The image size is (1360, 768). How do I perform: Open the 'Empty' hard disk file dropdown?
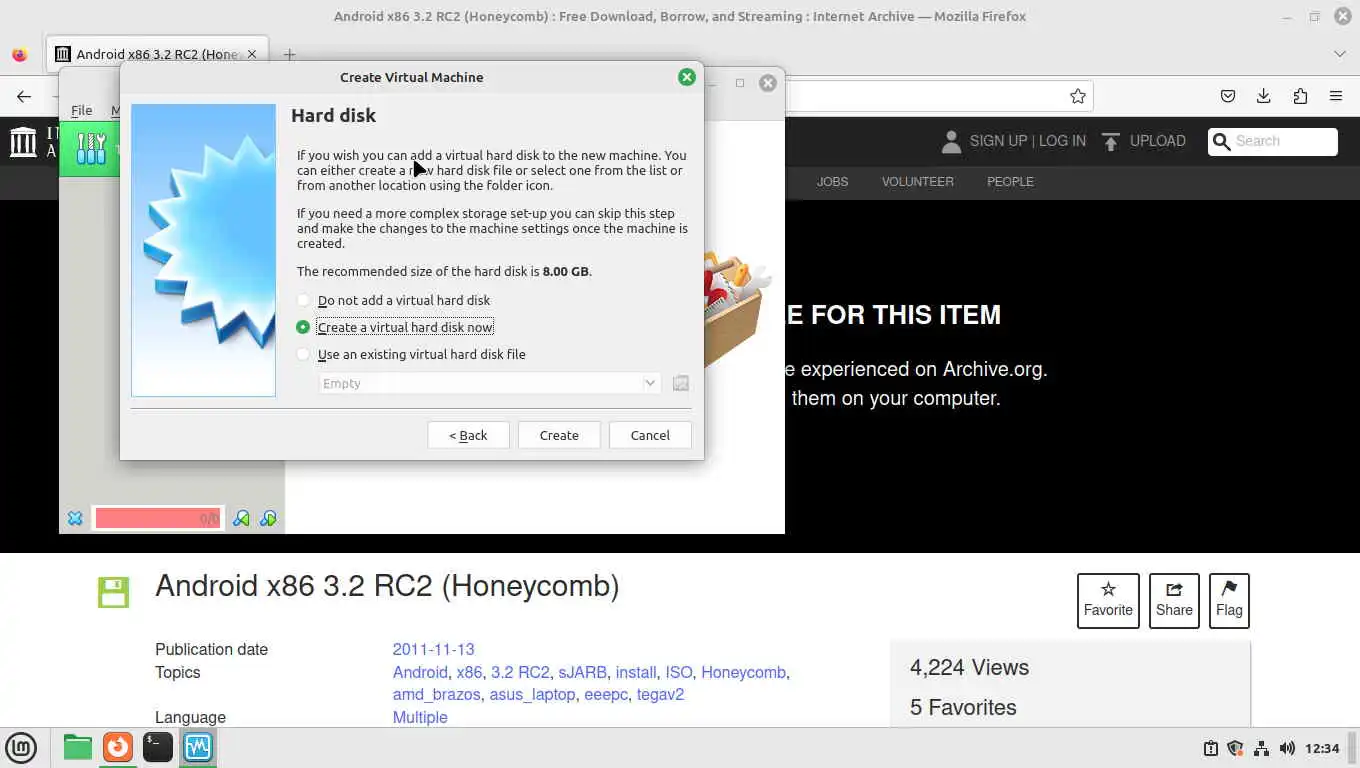[x=489, y=383]
